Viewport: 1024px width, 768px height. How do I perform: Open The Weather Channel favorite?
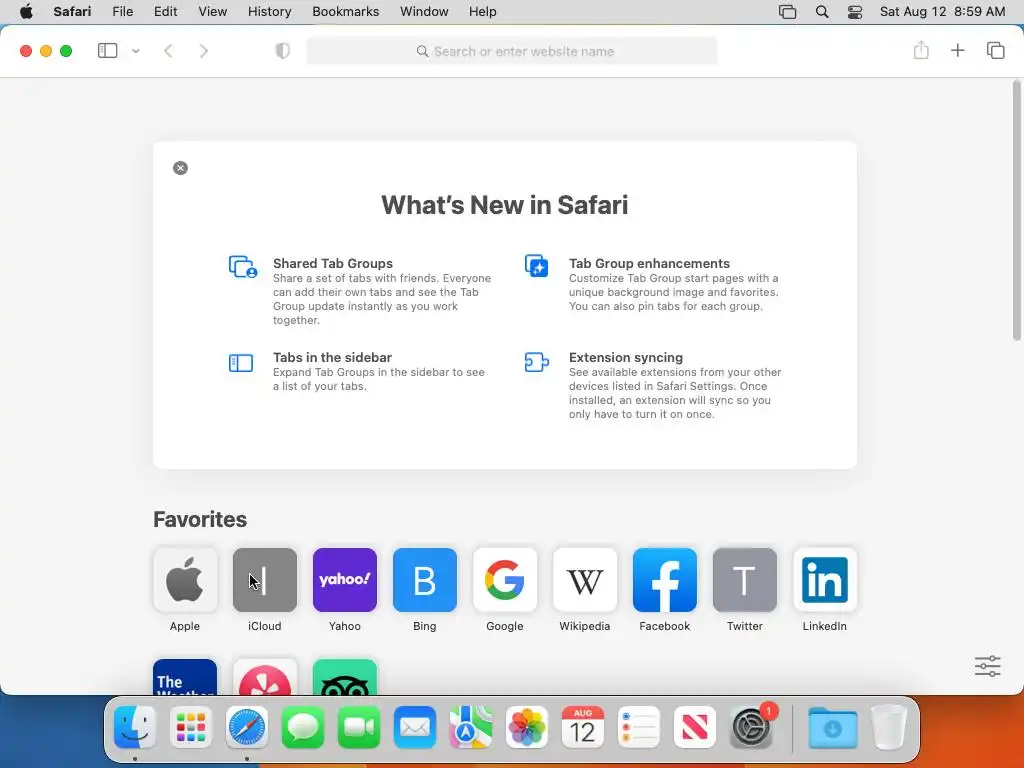pyautogui.click(x=185, y=677)
